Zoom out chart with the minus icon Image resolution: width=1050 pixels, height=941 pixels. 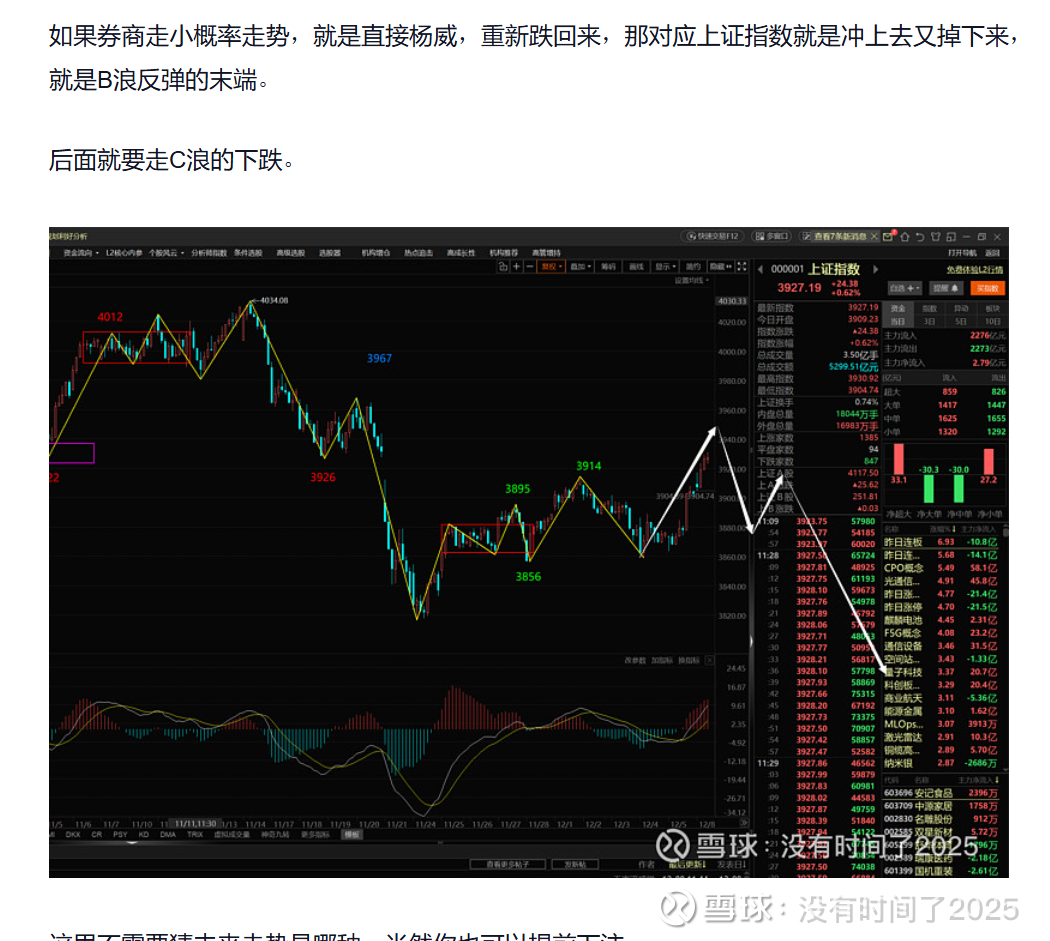coord(530,267)
